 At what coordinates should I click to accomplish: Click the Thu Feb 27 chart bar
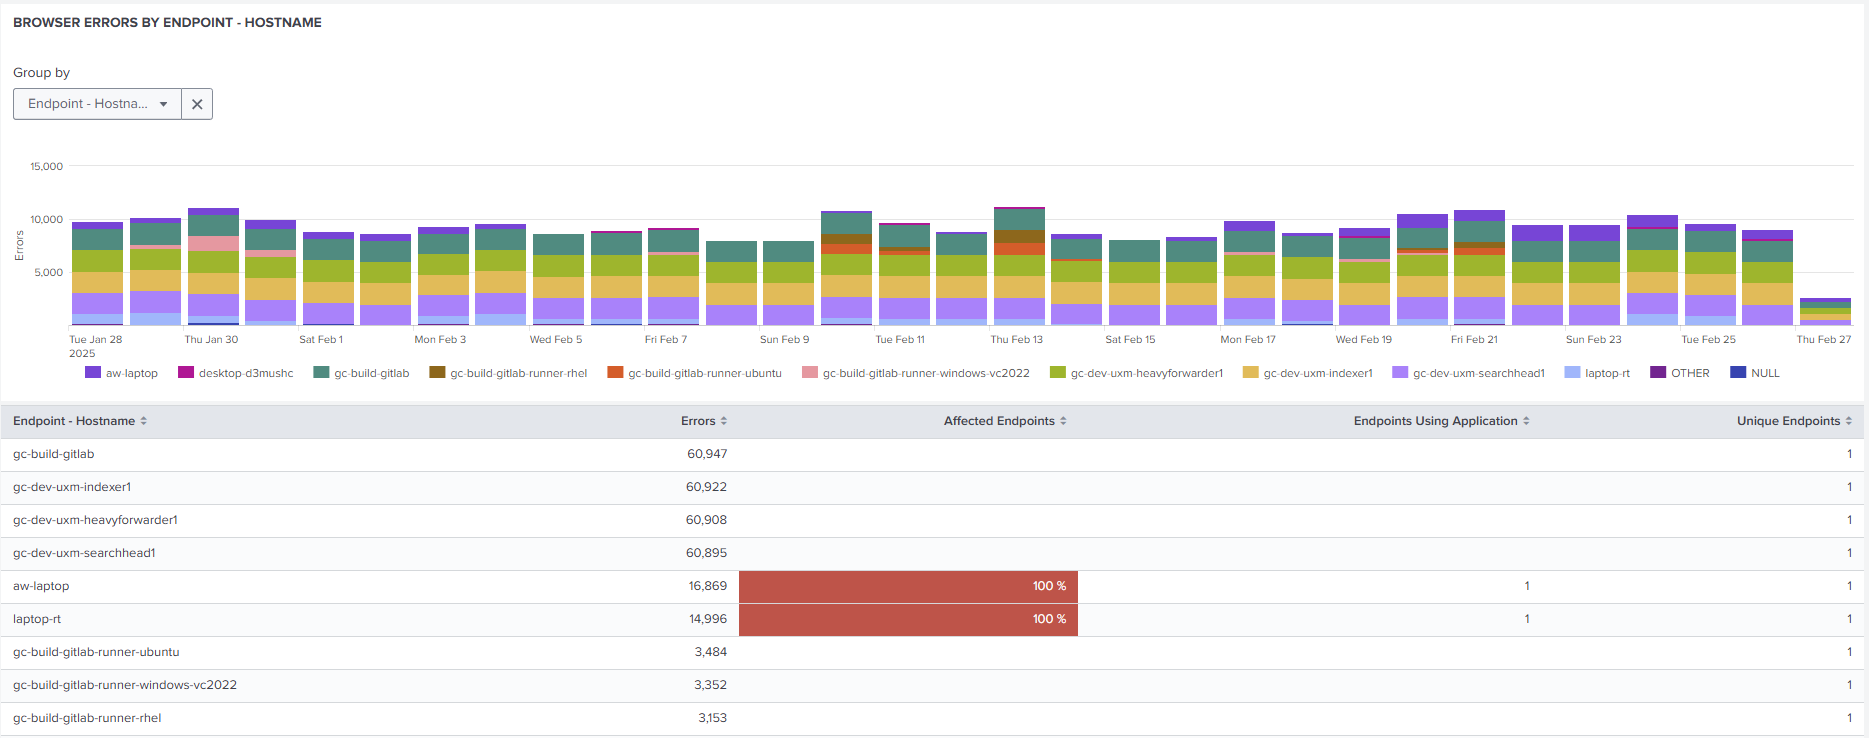point(1825,312)
